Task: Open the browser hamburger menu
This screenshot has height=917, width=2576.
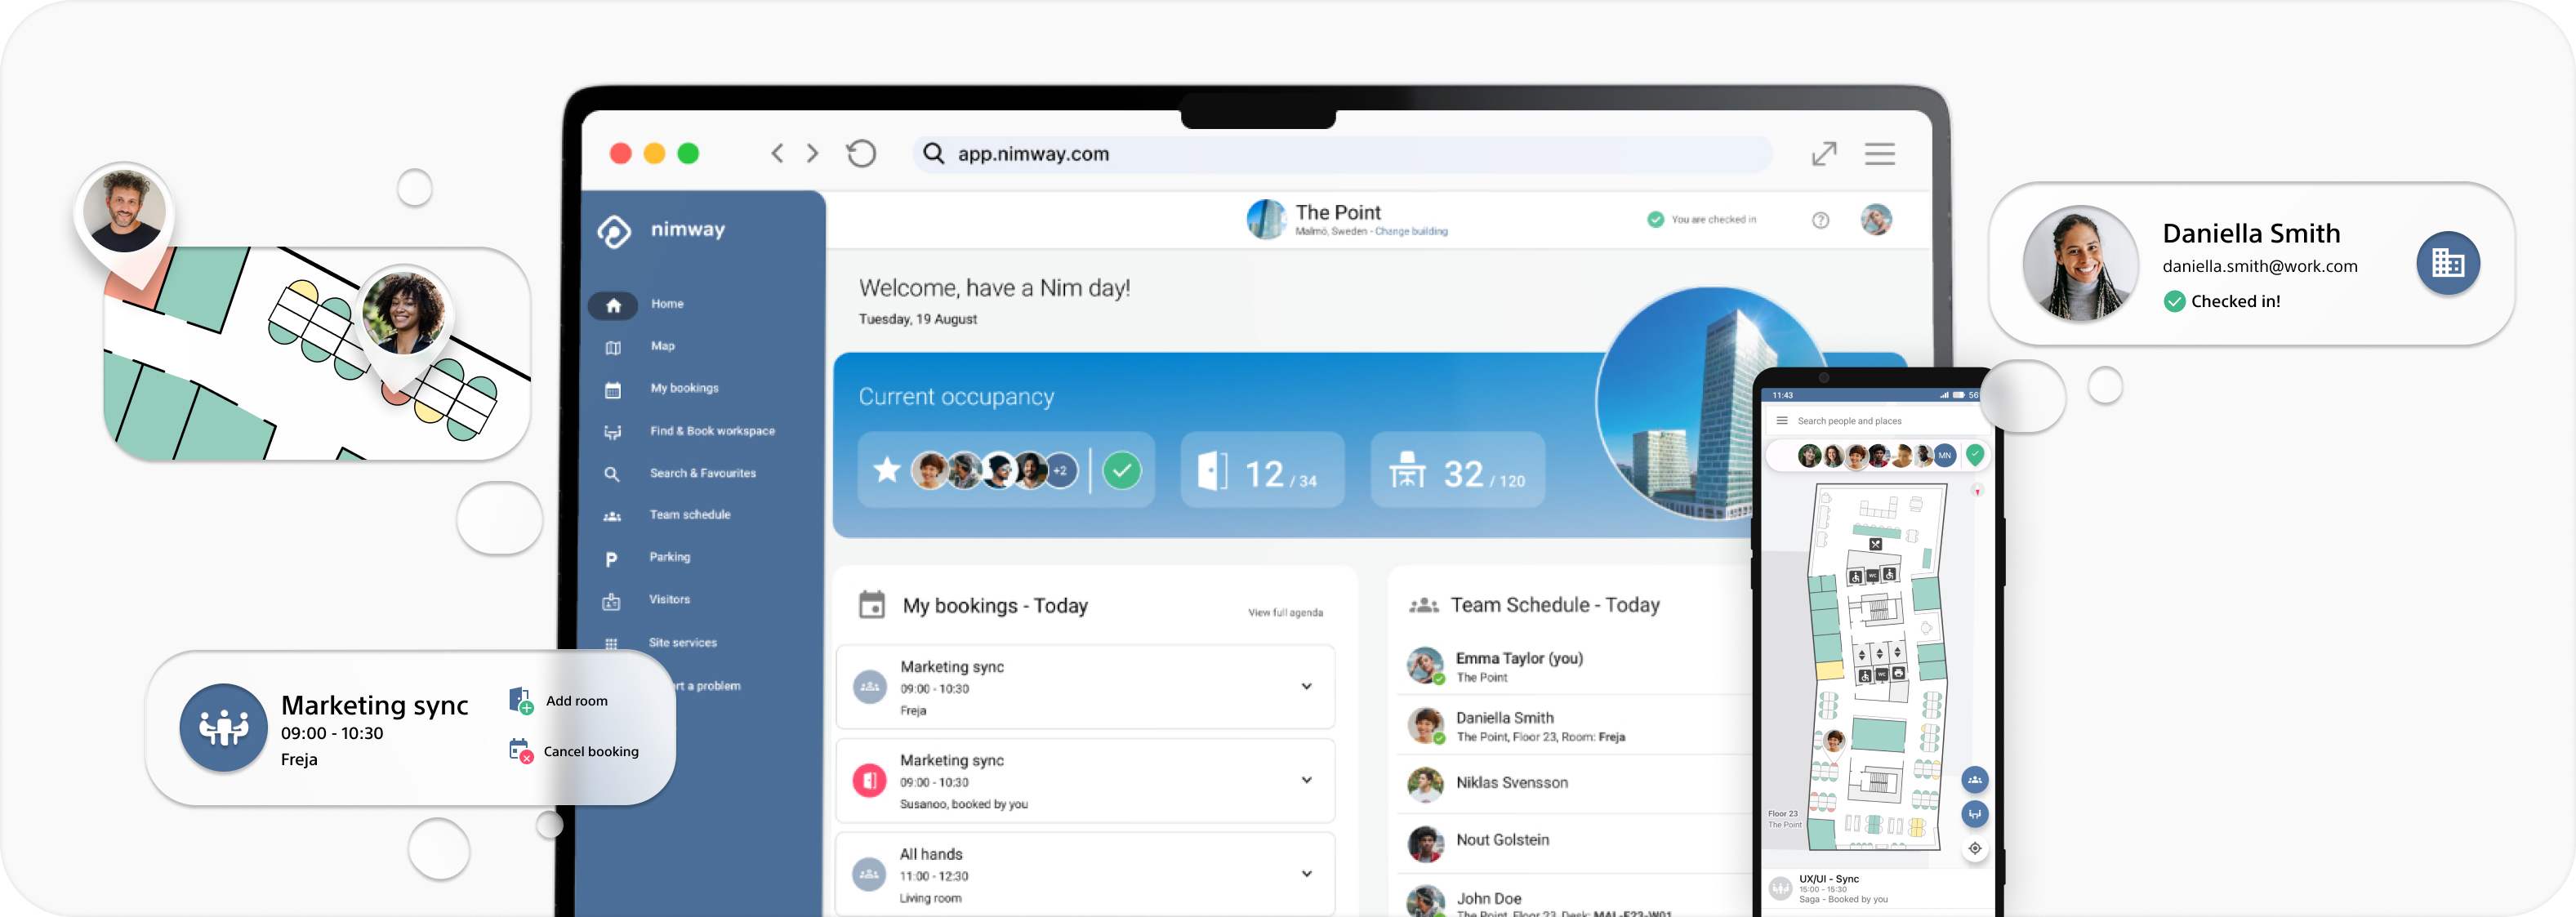Action: tap(1879, 153)
